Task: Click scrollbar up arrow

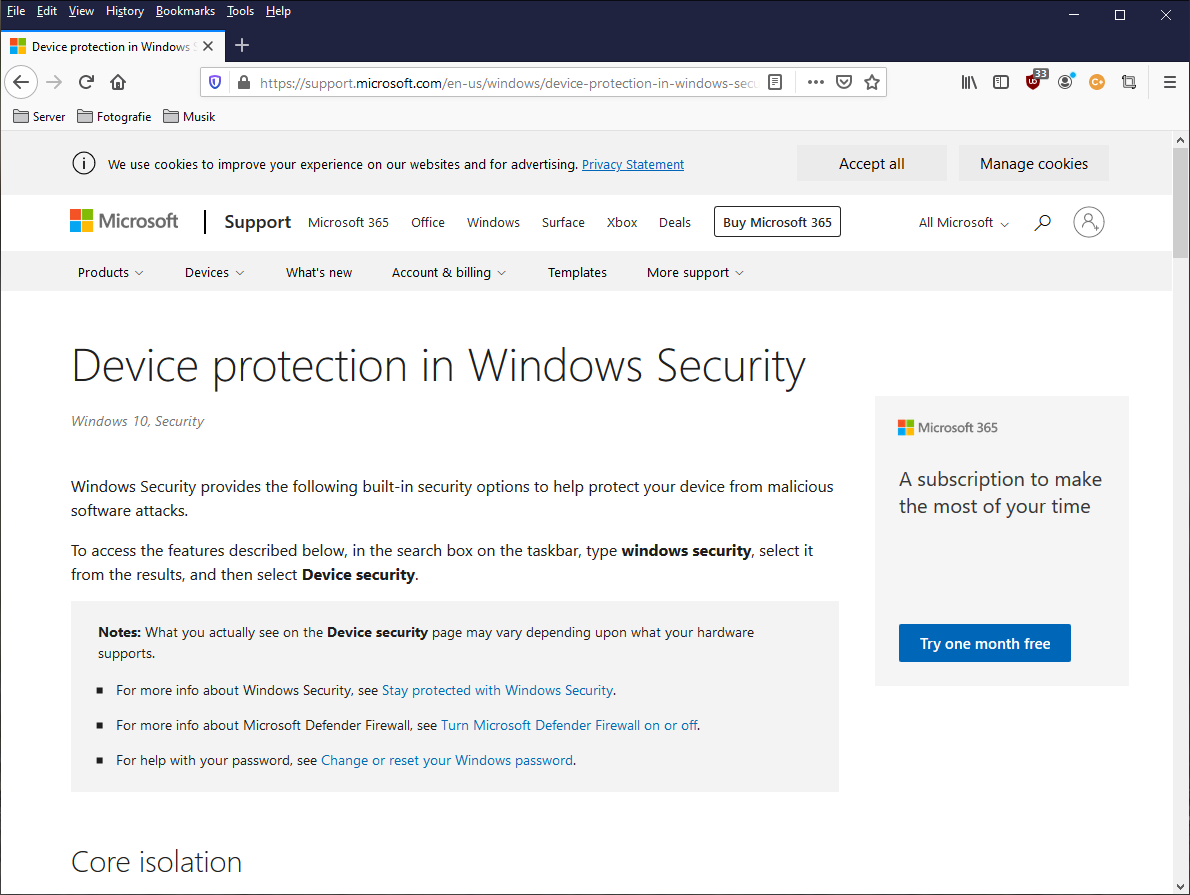Action: pyautogui.click(x=1180, y=140)
